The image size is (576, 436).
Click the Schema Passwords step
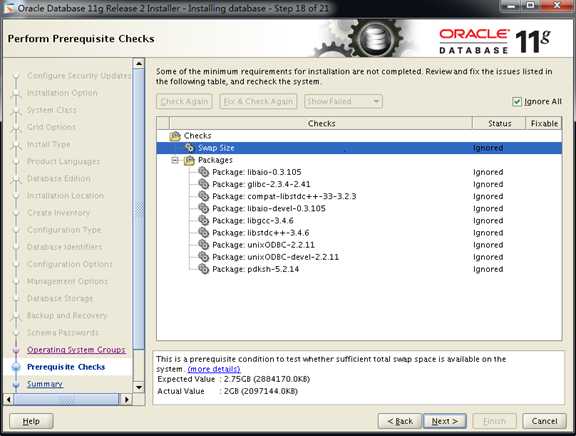[63, 332]
